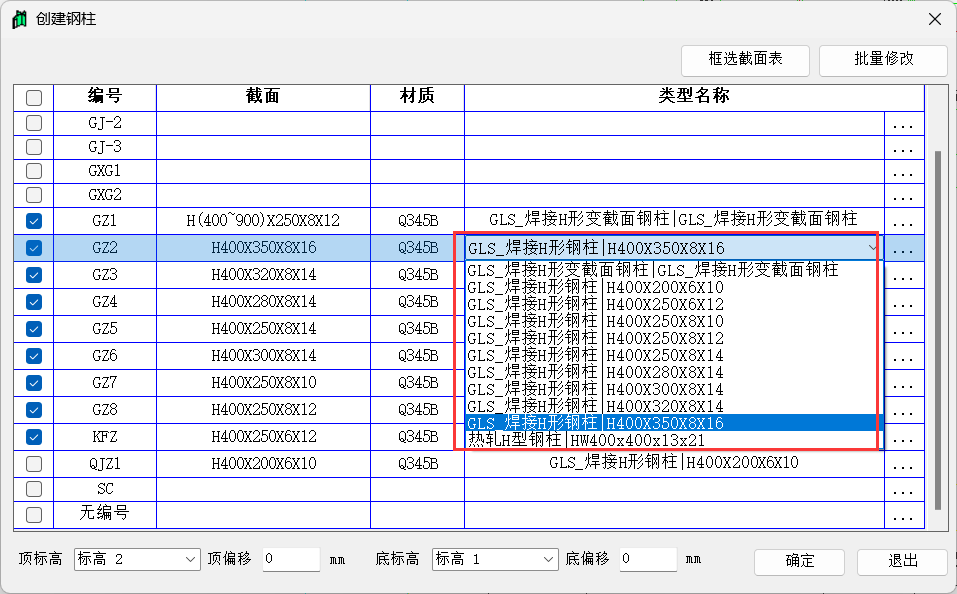The height and width of the screenshot is (594, 957).
Task: Click the ... button in GZ2 row
Action: pos(903,248)
